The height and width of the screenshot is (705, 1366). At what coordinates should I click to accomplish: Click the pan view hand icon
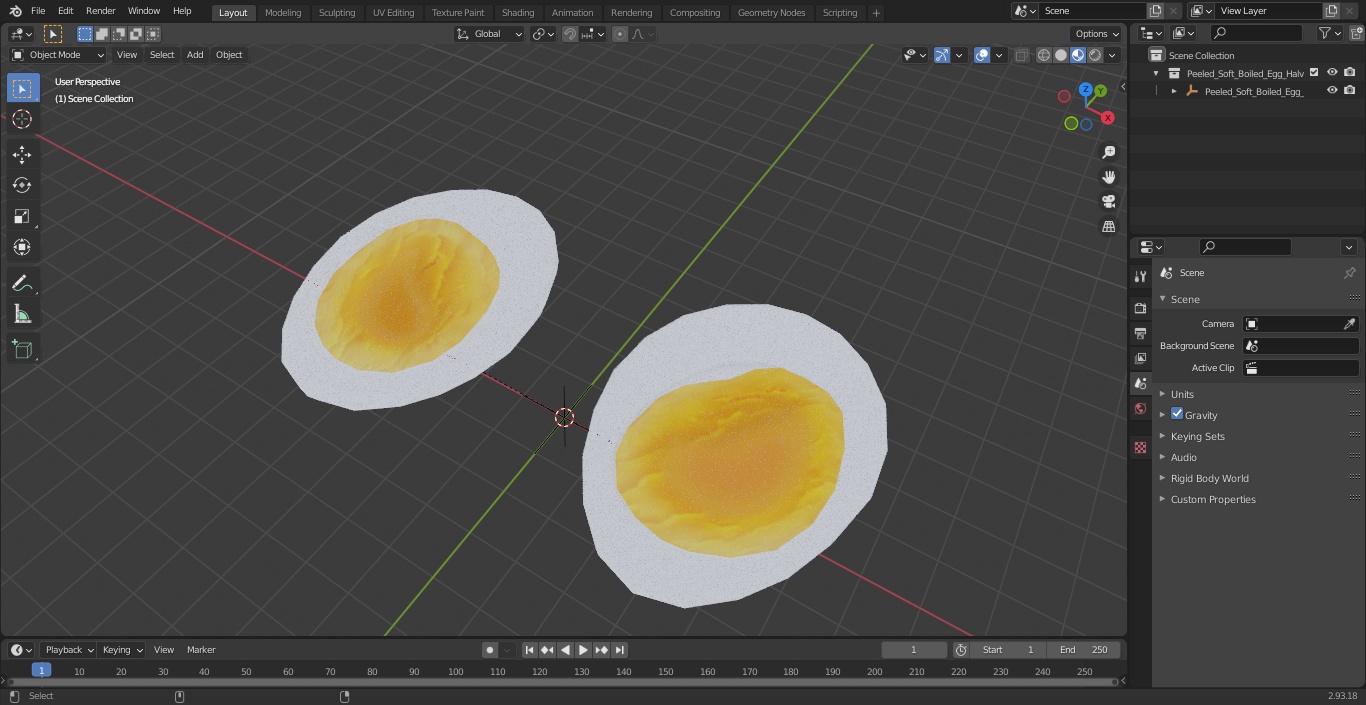click(1108, 177)
